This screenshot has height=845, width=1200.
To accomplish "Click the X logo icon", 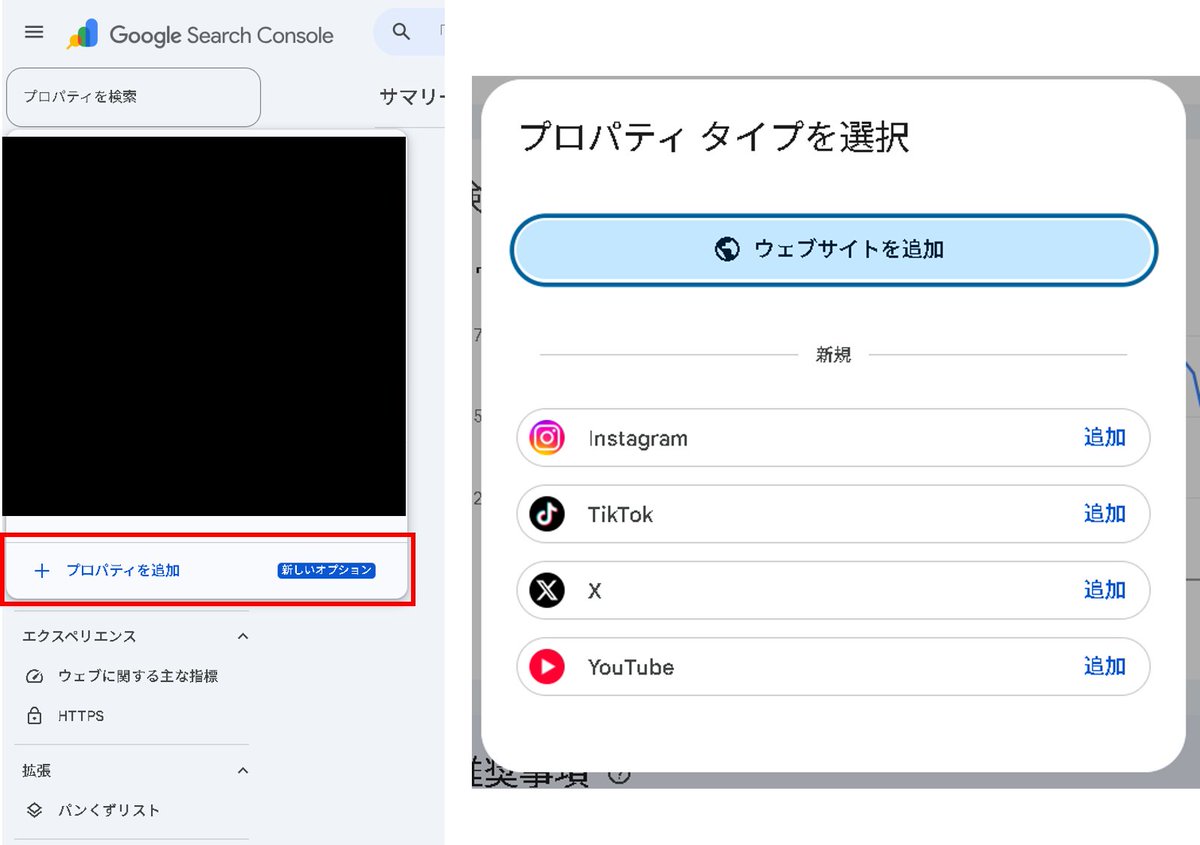I will tap(547, 590).
